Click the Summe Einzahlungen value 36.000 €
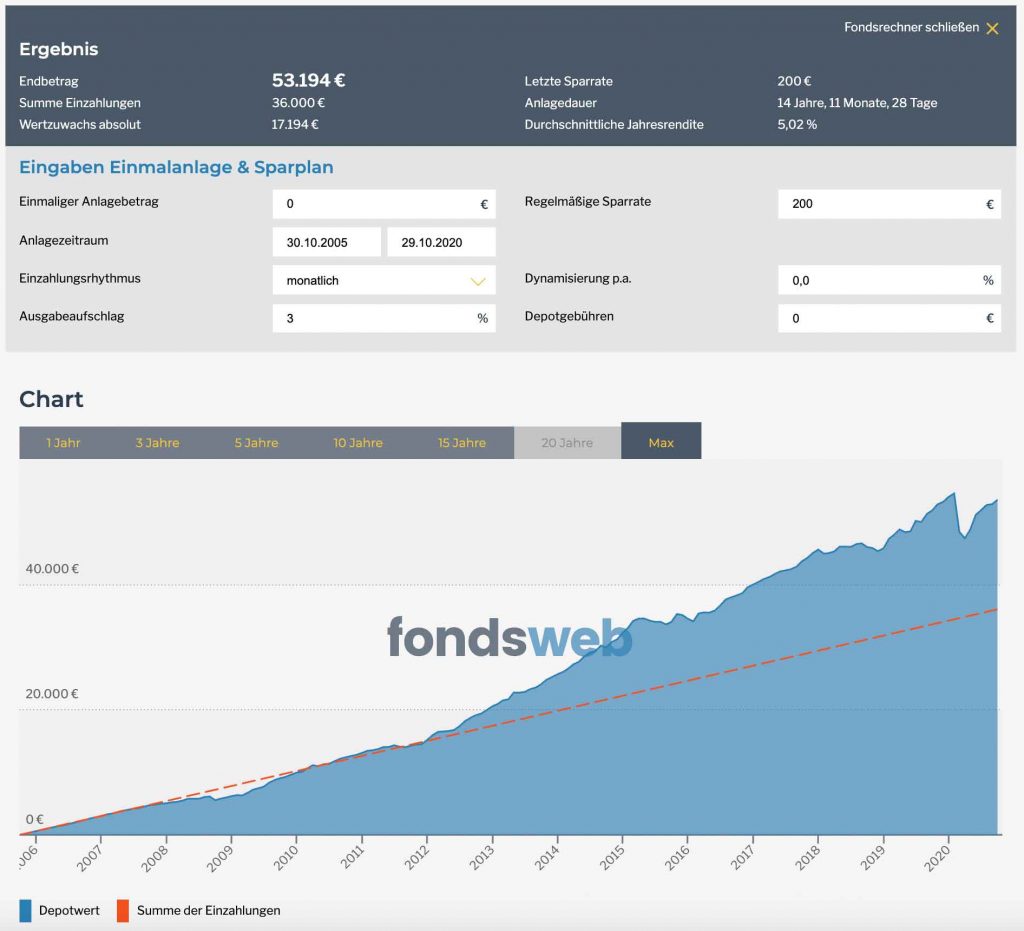This screenshot has height=931, width=1024. tap(298, 103)
